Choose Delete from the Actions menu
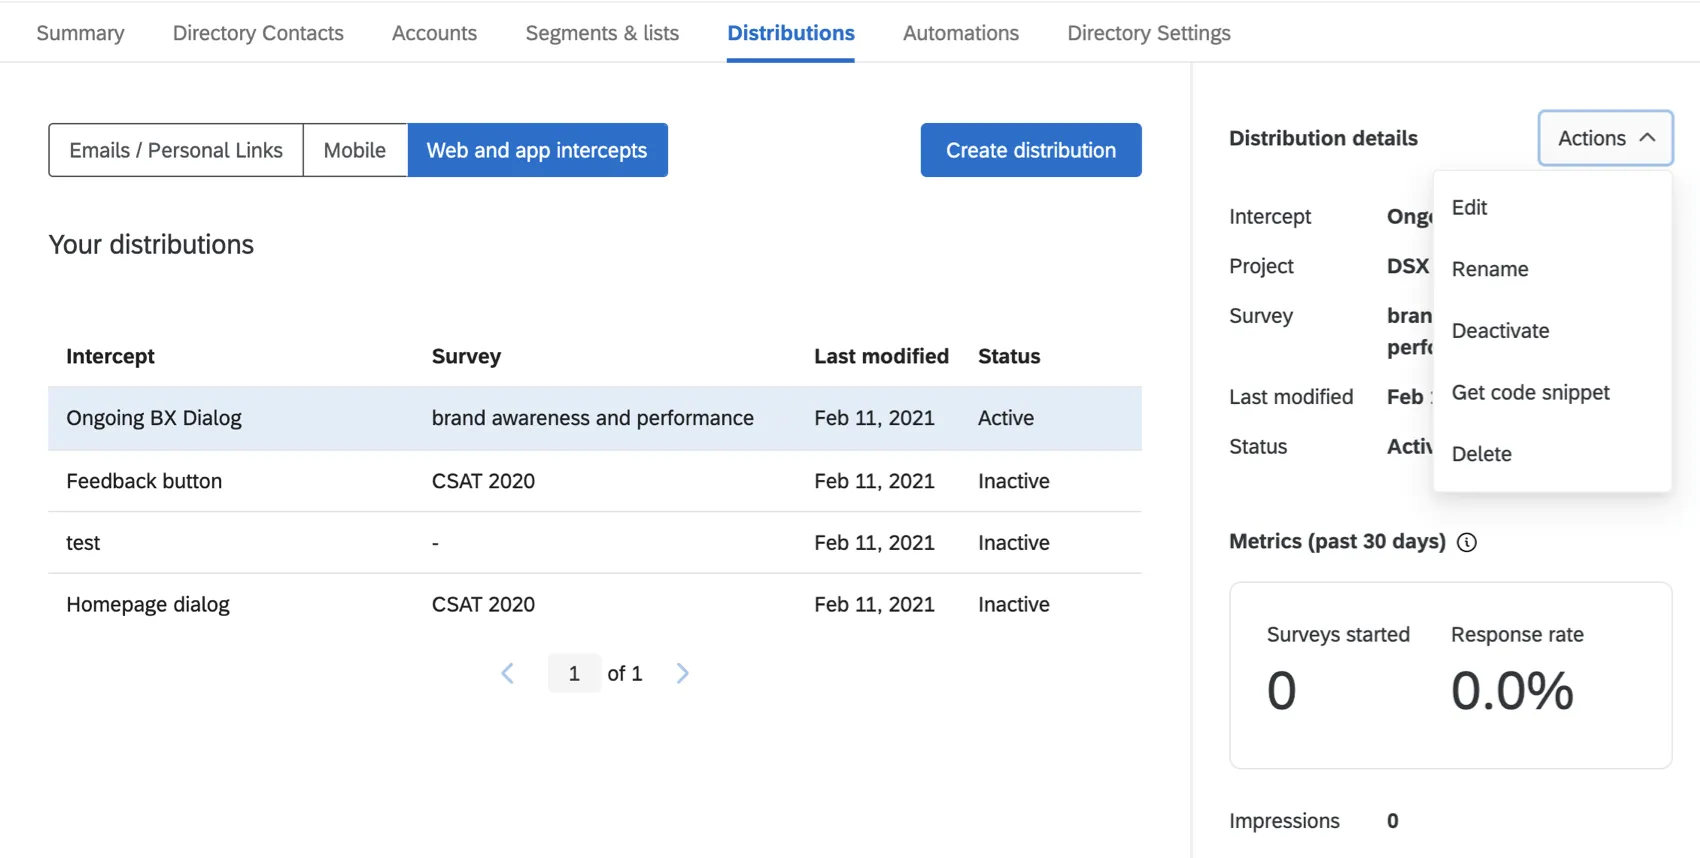1700x858 pixels. tap(1481, 454)
